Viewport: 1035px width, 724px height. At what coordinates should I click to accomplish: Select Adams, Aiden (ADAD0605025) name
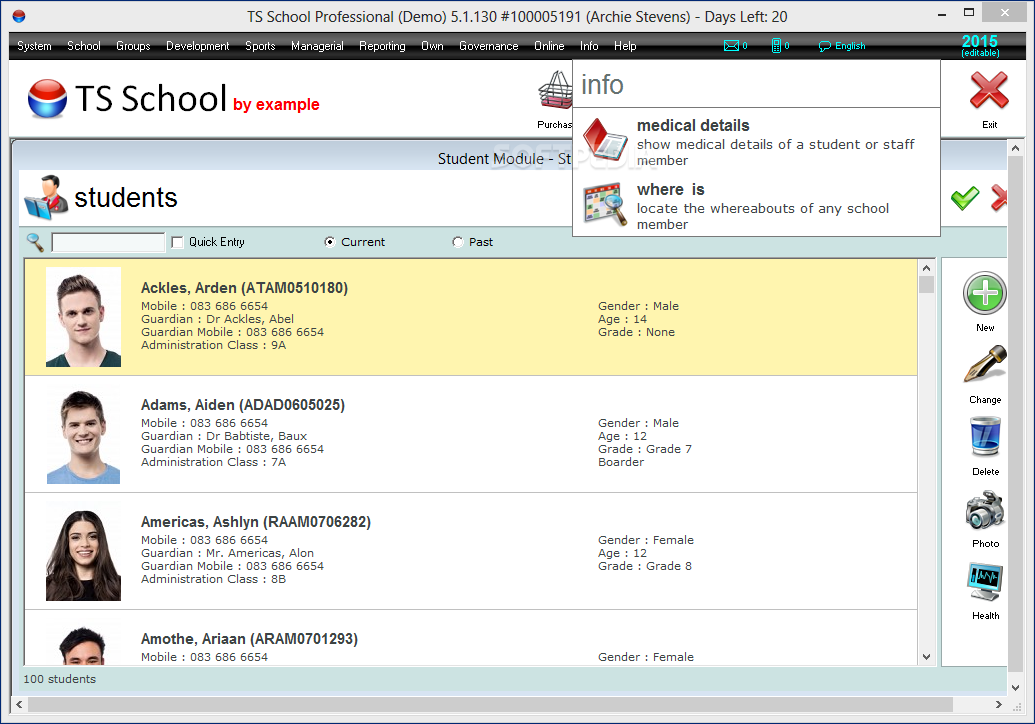pos(243,405)
